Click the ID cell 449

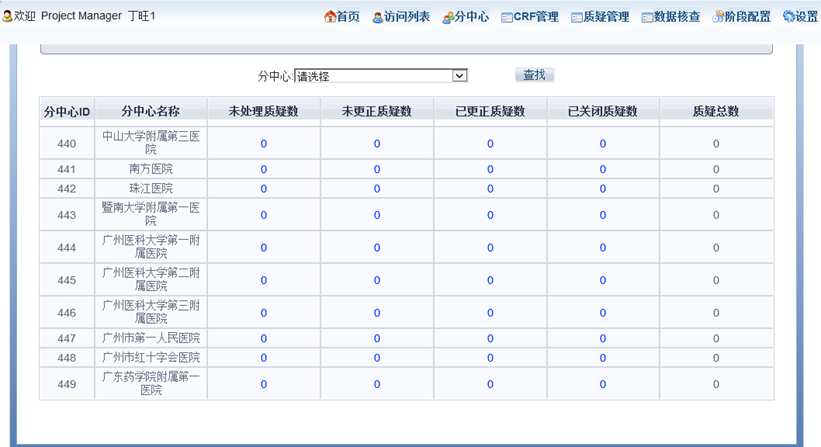(x=67, y=384)
